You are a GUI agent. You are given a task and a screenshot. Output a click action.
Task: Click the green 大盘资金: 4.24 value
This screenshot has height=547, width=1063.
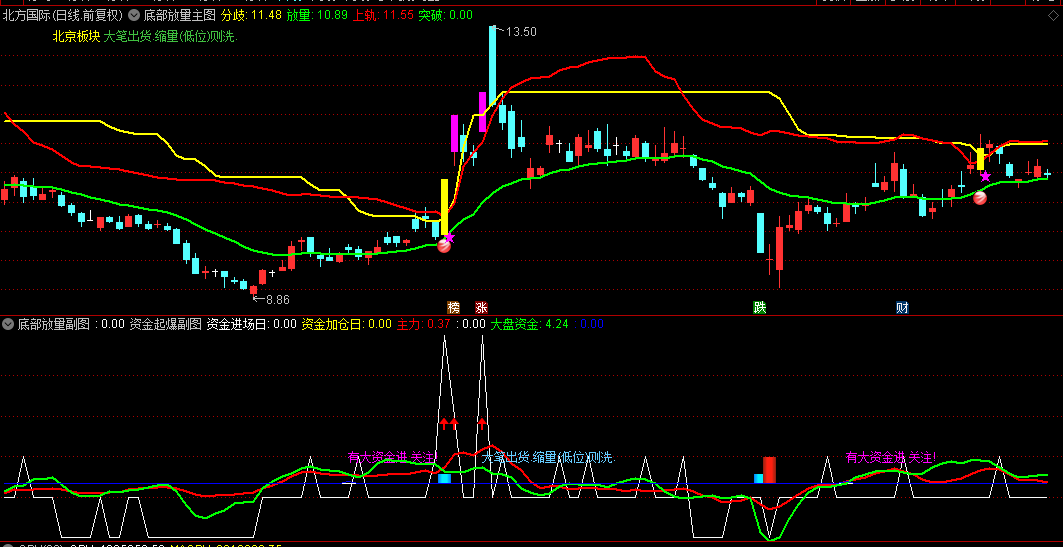(529, 324)
